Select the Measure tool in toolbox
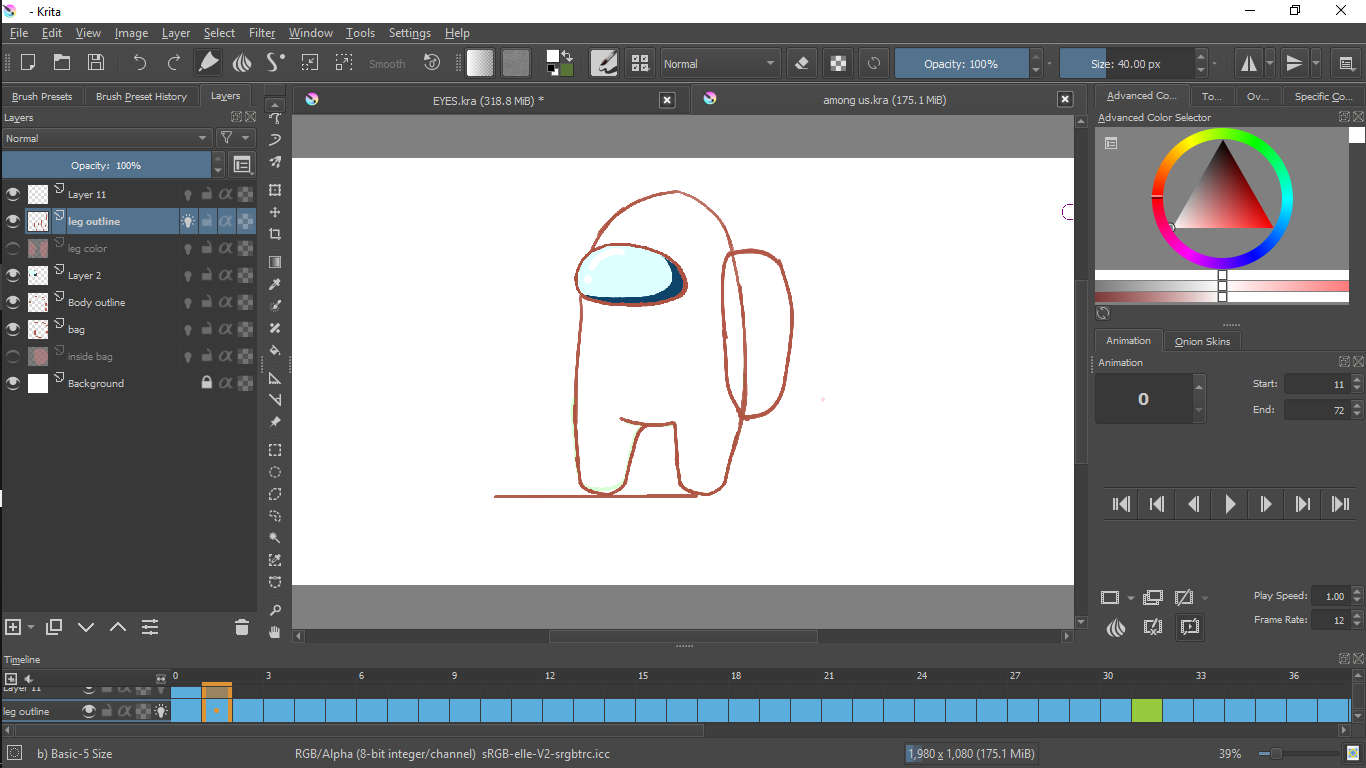1366x768 pixels. [275, 400]
